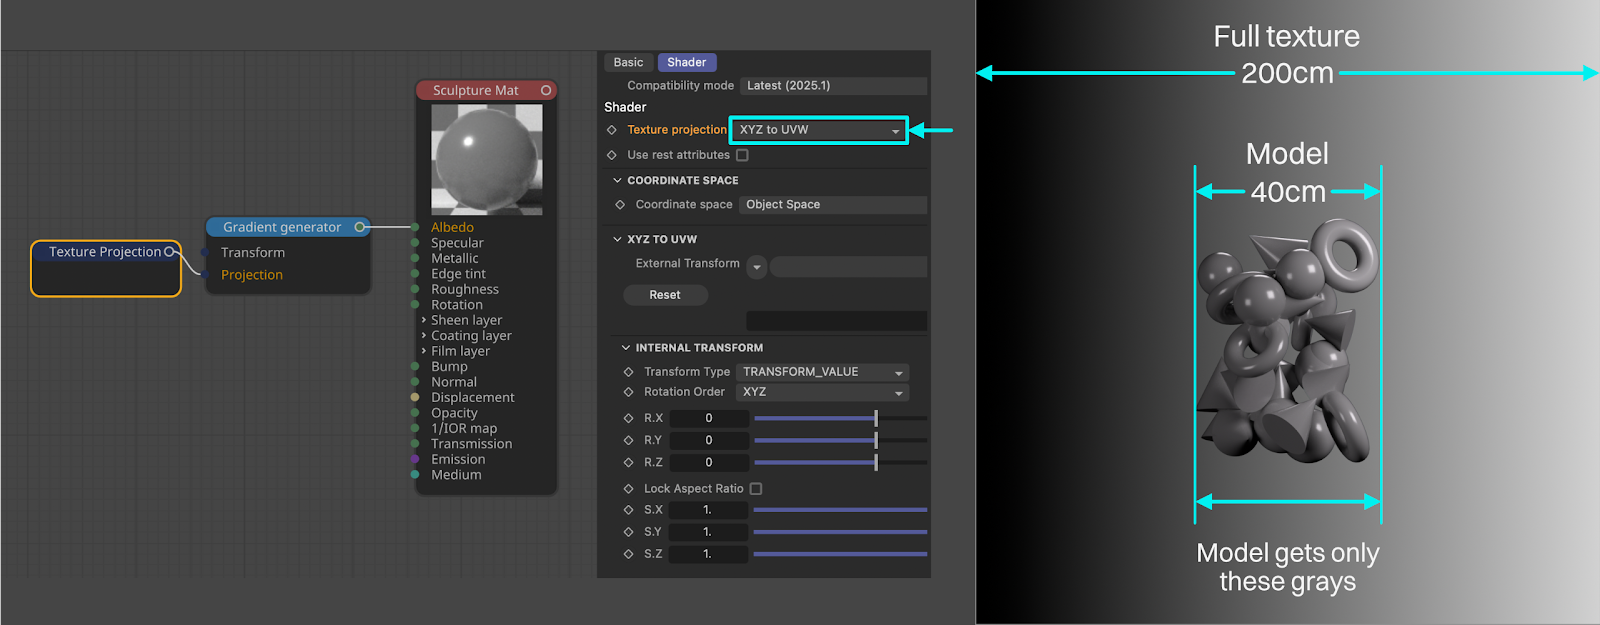1600x625 pixels.
Task: Open the Rotation Order dropdown
Action: pos(822,392)
